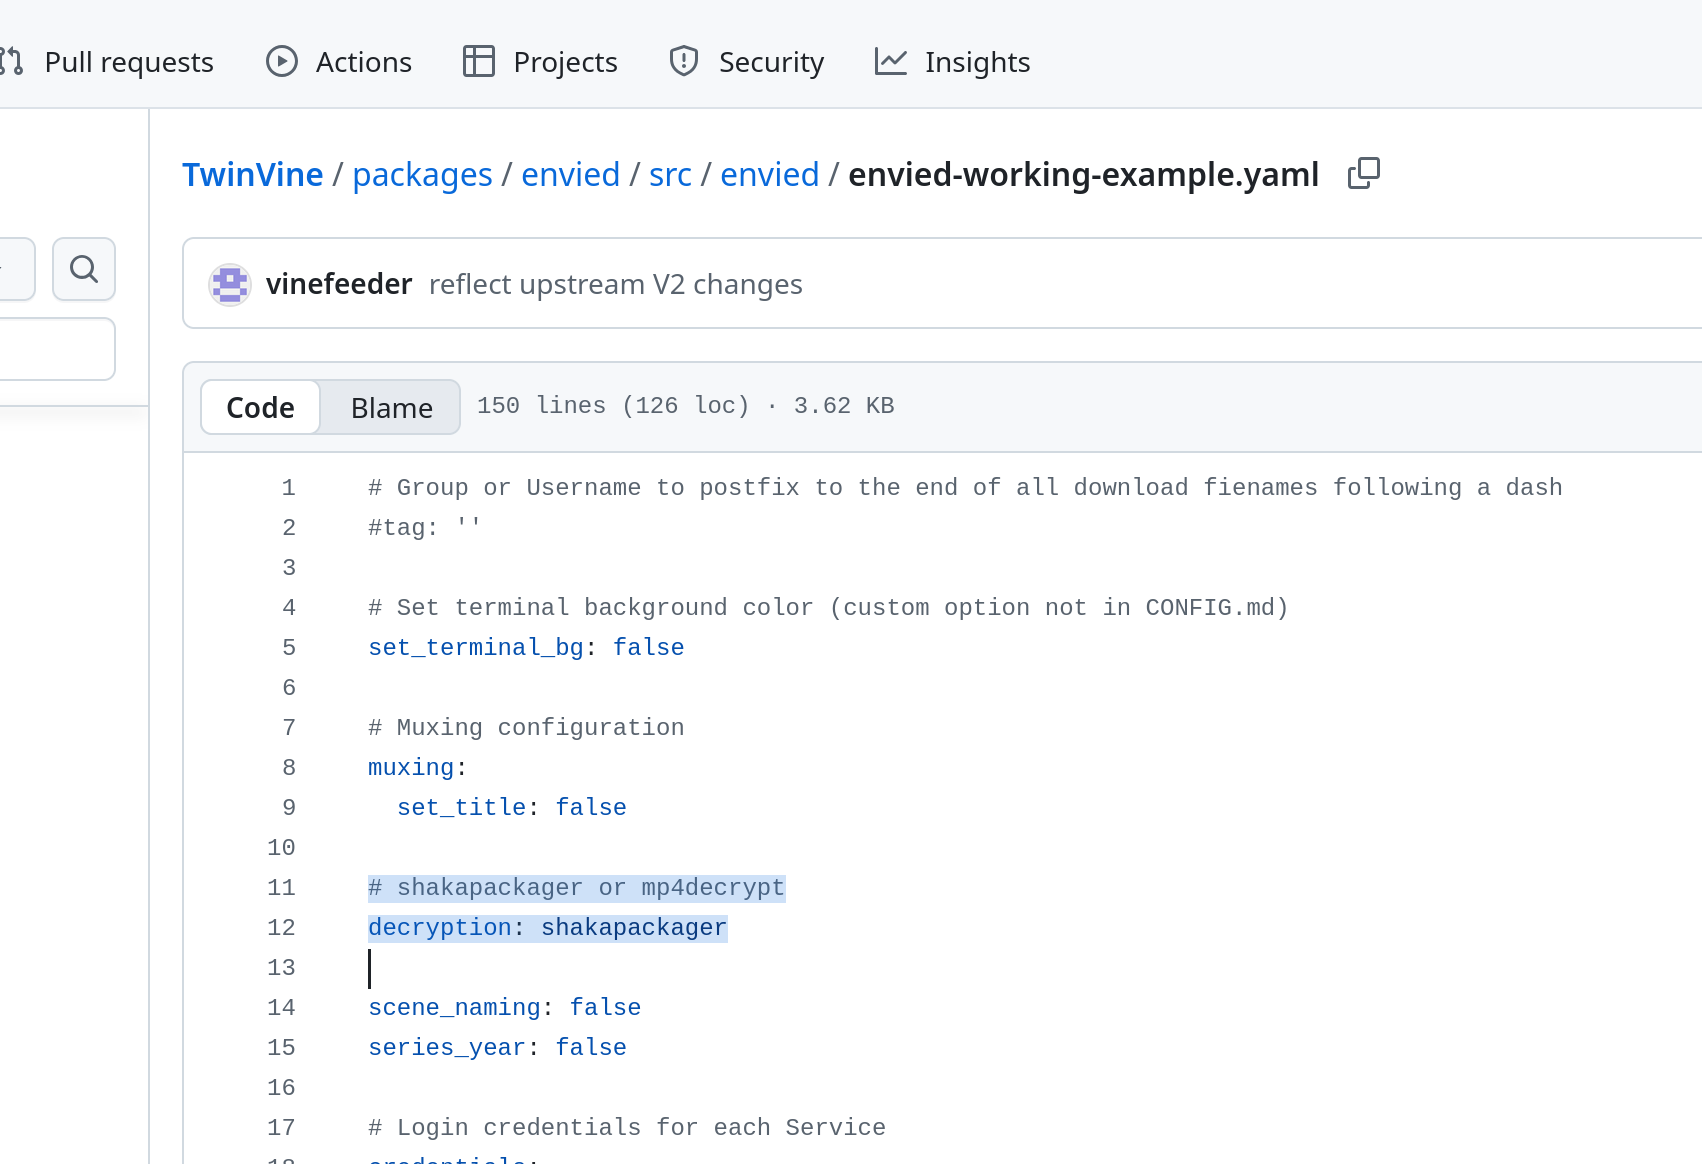This screenshot has width=1702, height=1164.
Task: Switch to the Code view
Action: 261,408
